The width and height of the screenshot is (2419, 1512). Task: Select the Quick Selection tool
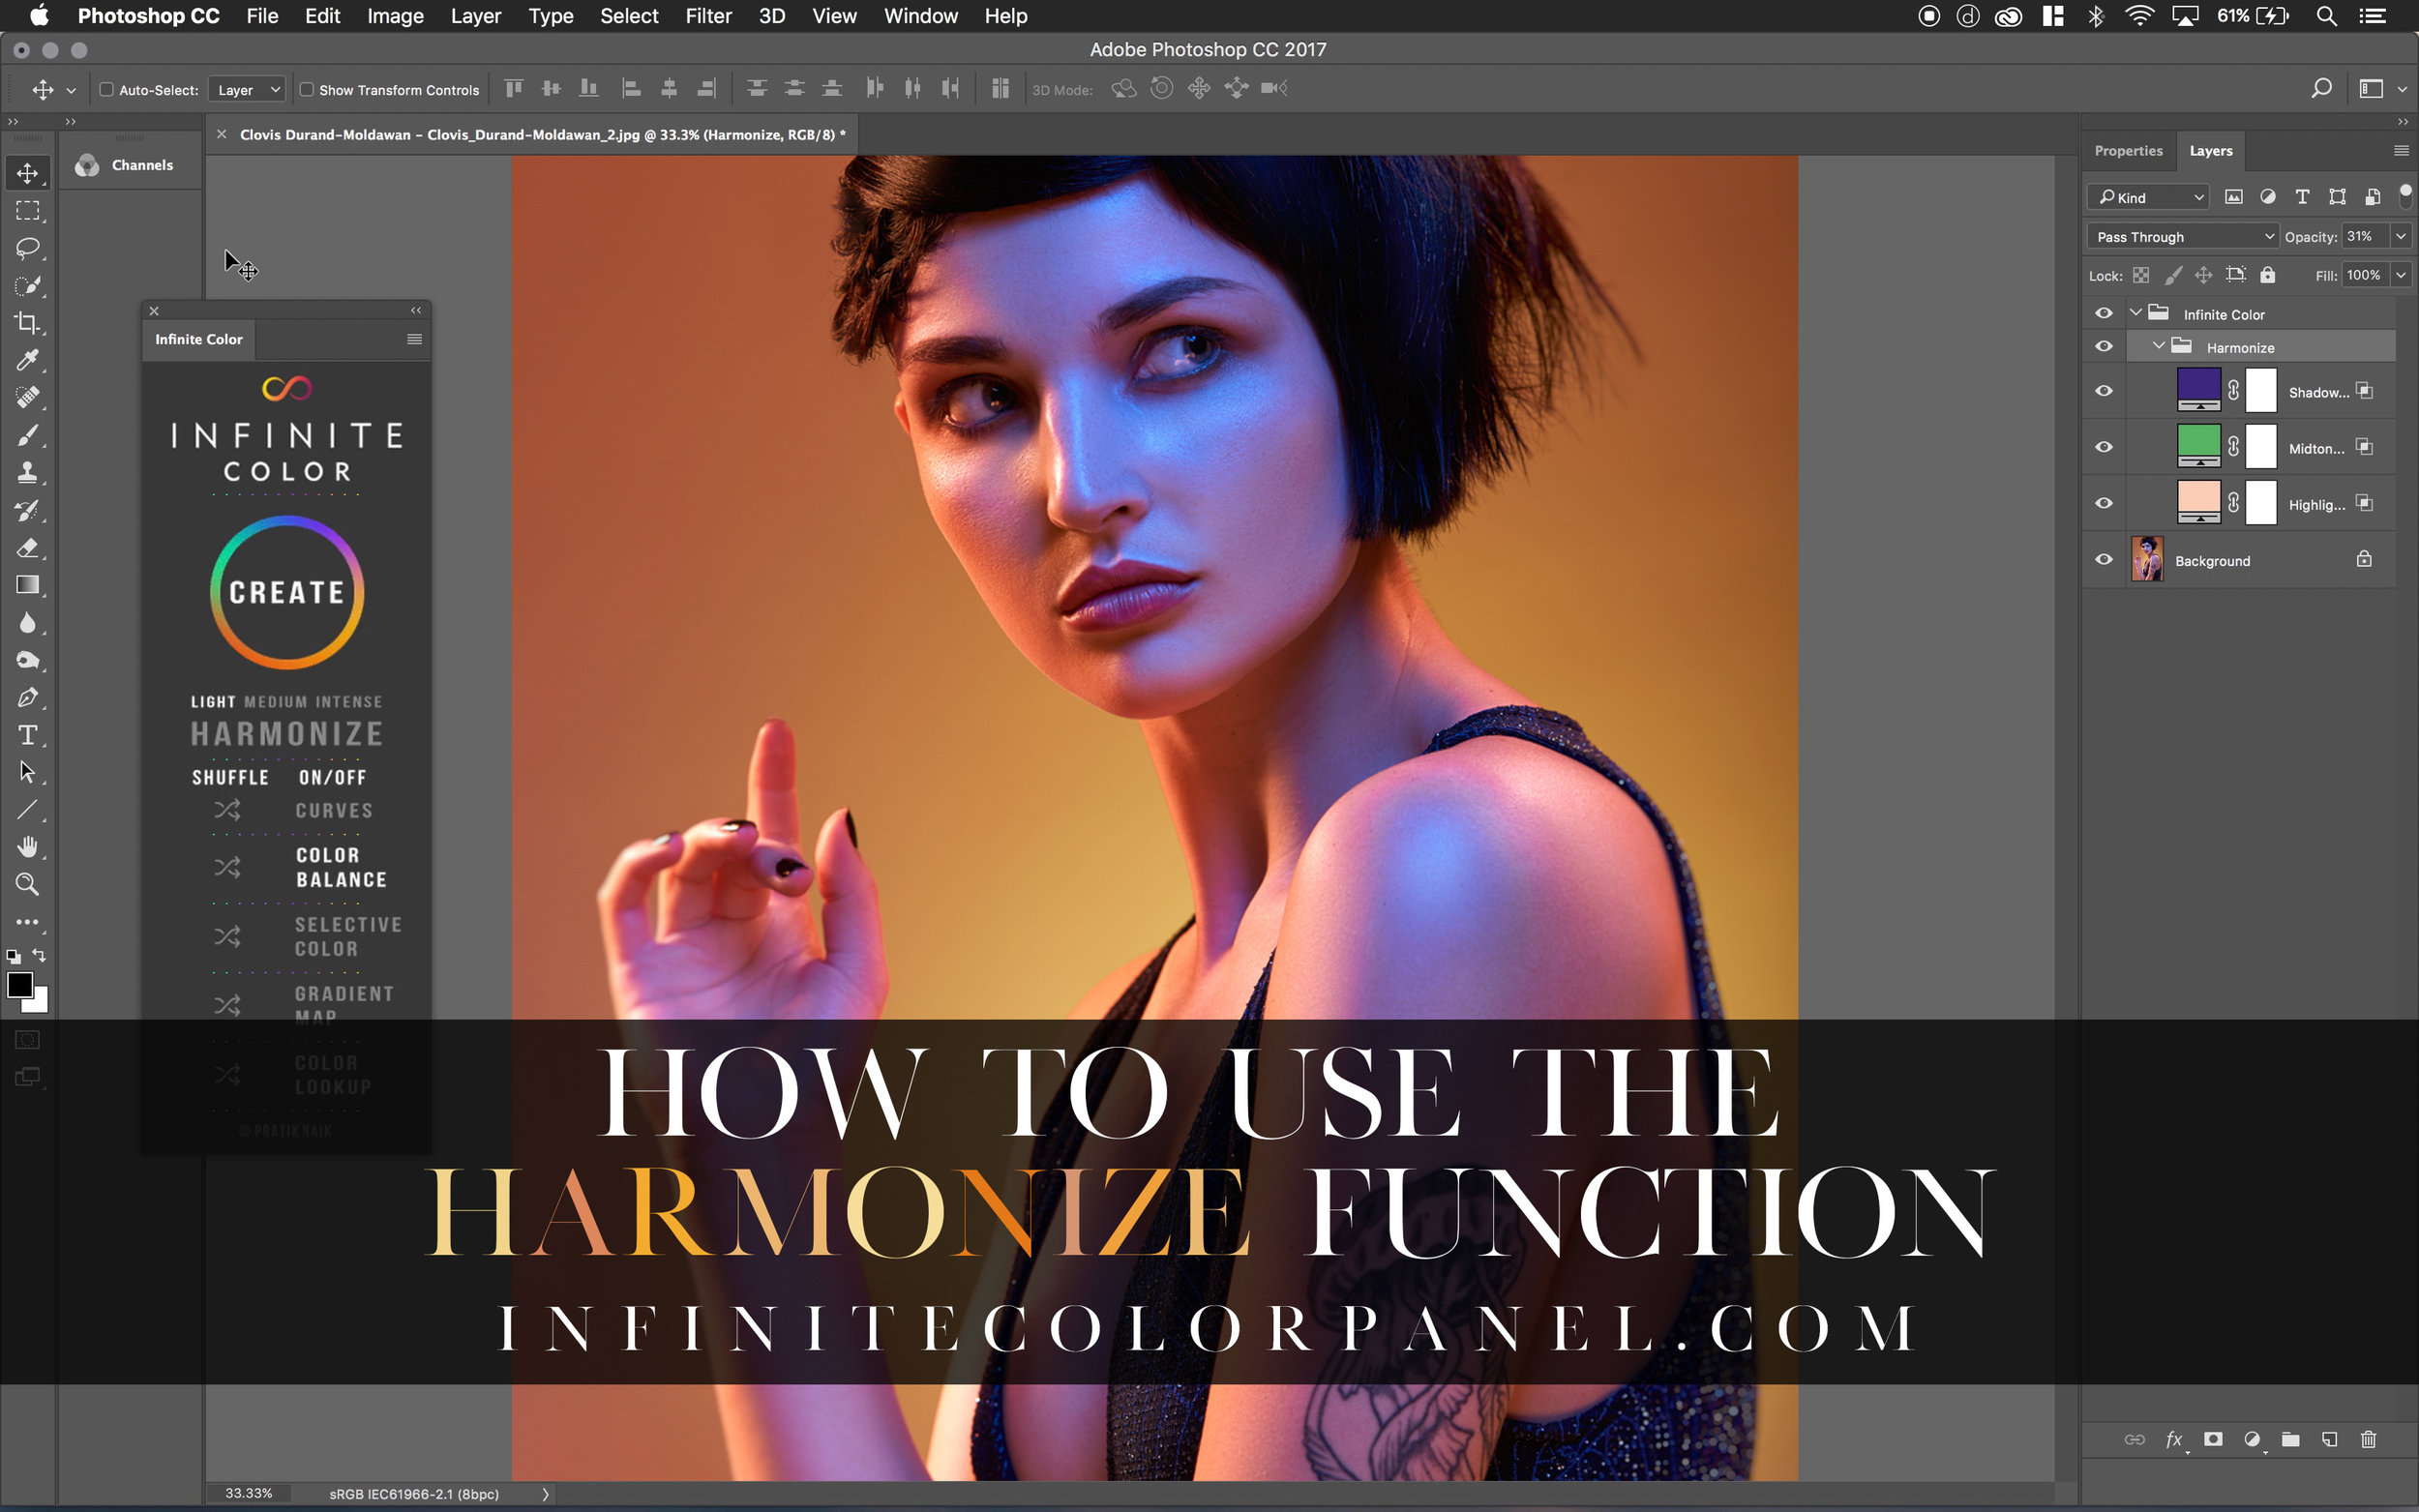coord(28,286)
